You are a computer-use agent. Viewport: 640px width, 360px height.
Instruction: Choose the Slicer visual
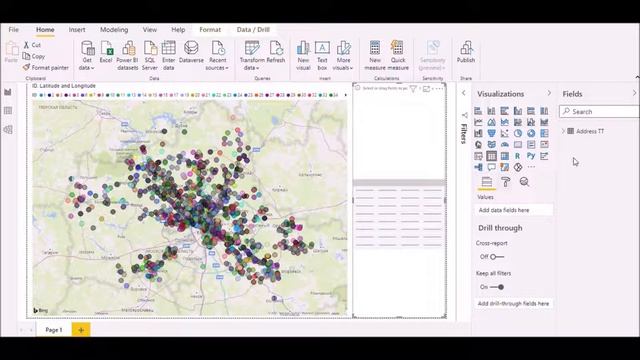pyautogui.click(x=478, y=156)
